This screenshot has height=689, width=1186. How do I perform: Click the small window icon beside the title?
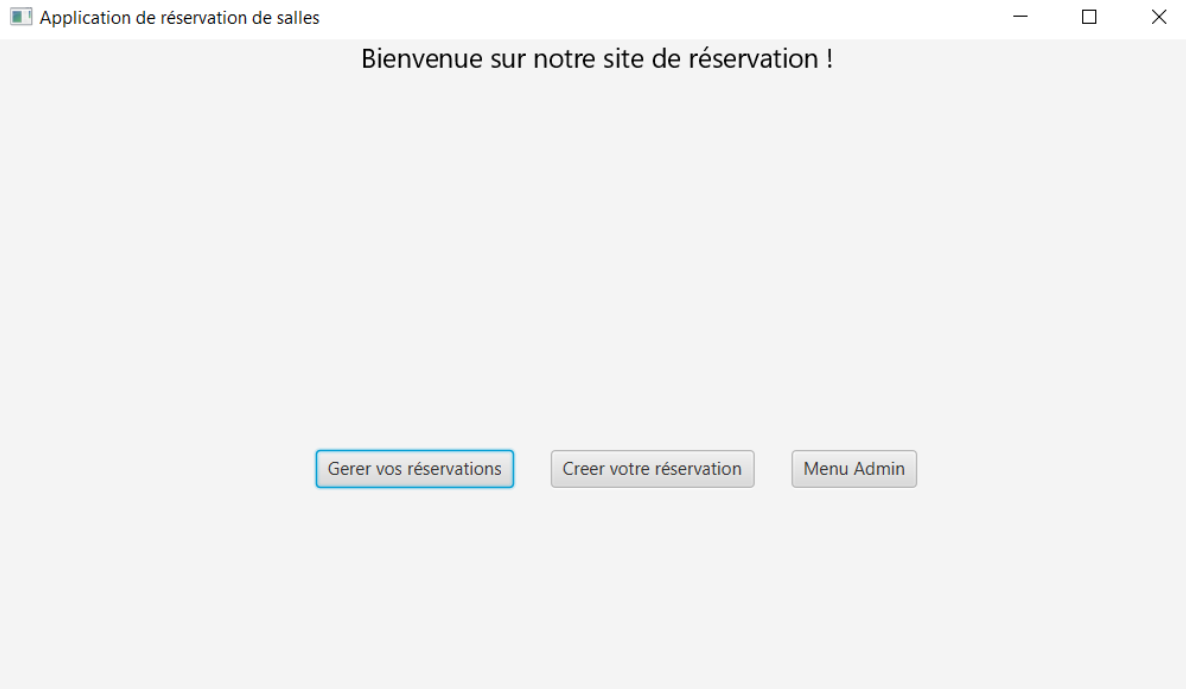(x=20, y=17)
